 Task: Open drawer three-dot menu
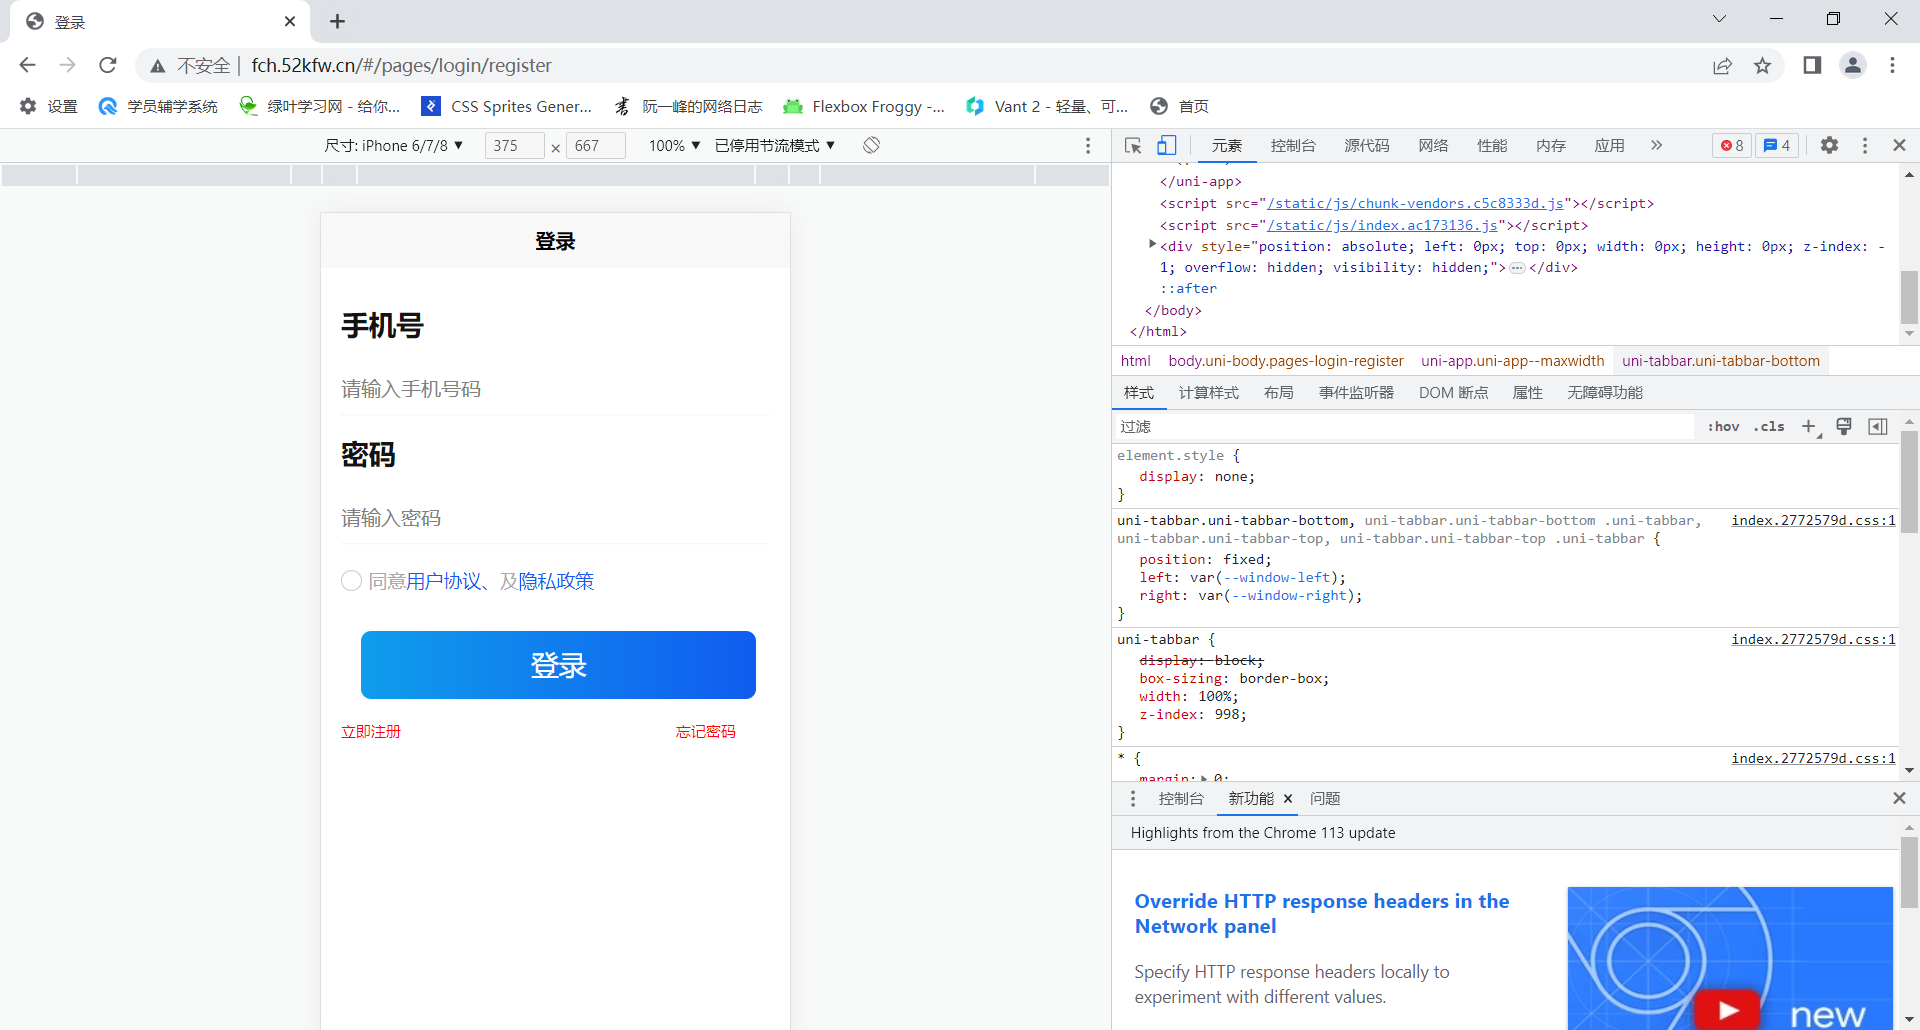pos(1133,798)
